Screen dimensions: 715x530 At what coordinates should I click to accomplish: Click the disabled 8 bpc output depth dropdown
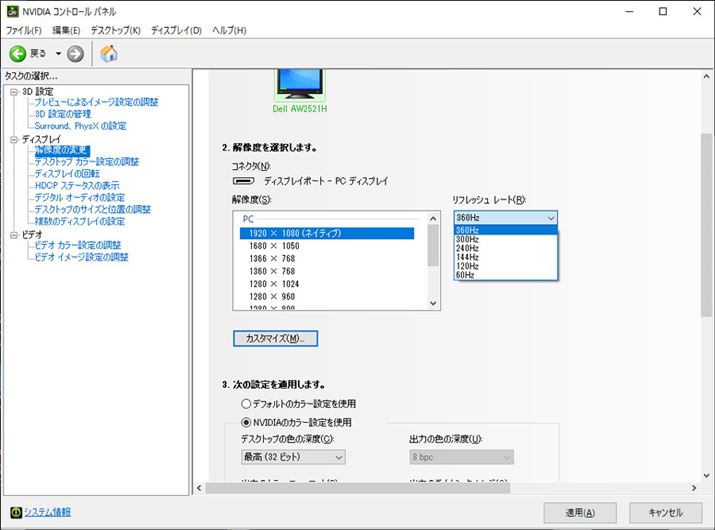pyautogui.click(x=461, y=457)
